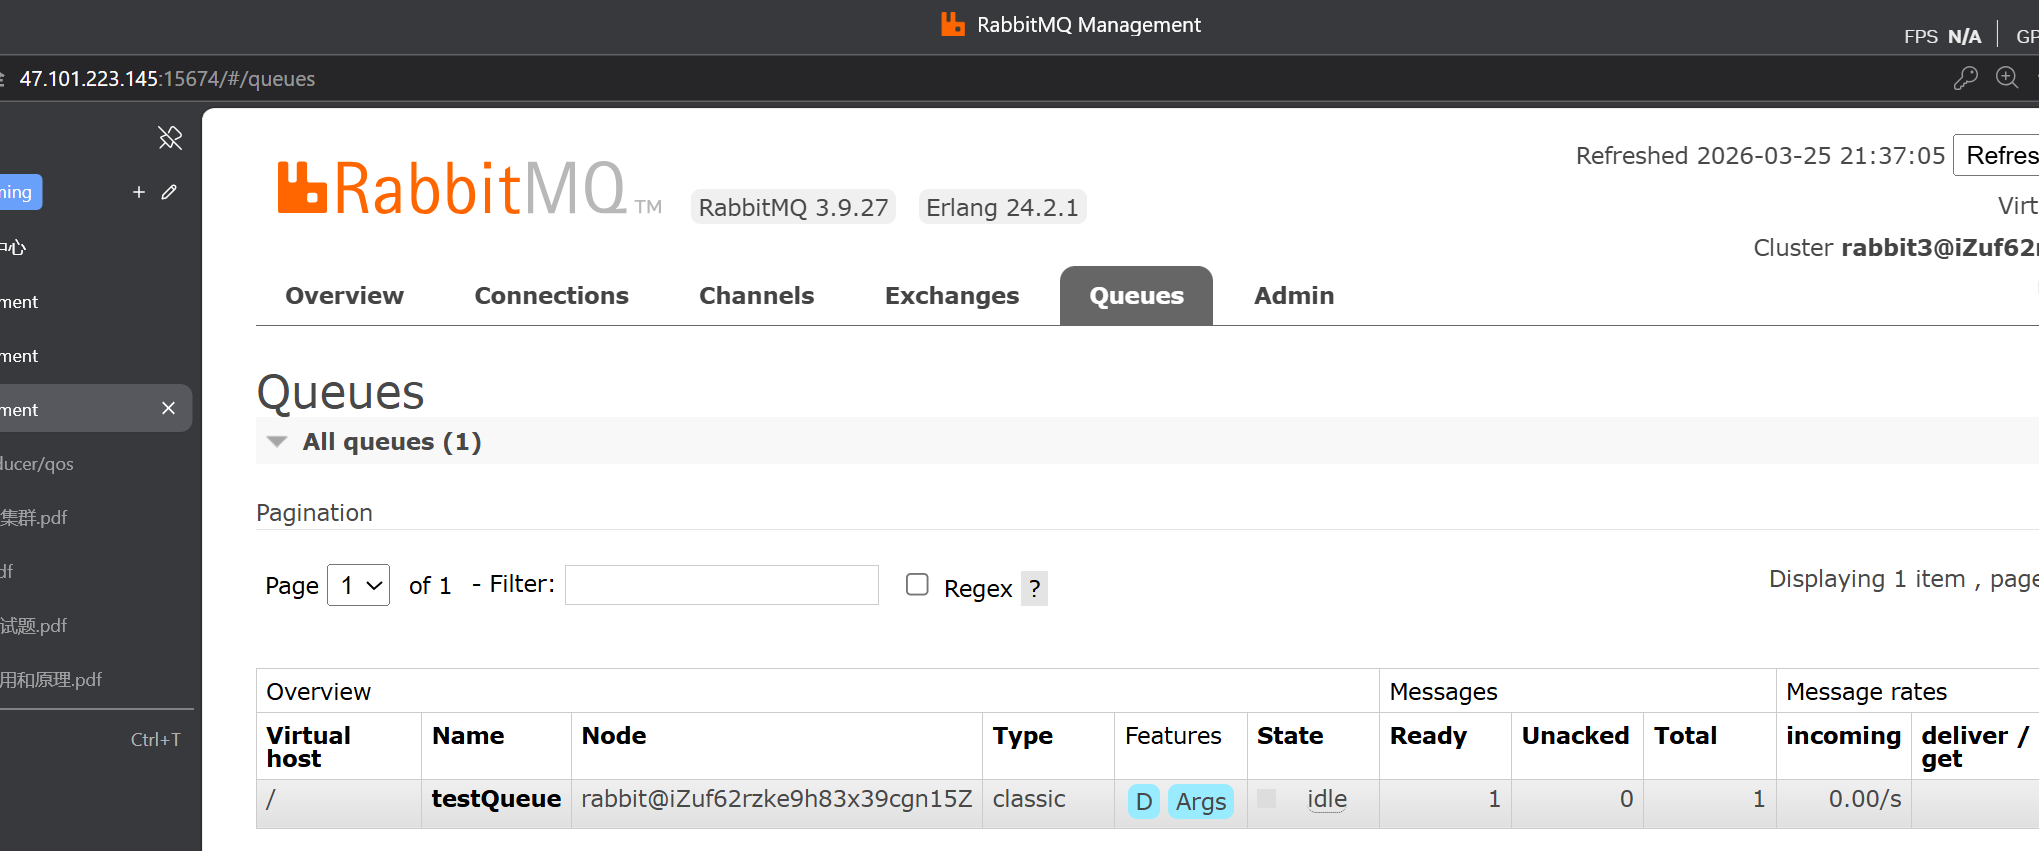Image resolution: width=2039 pixels, height=851 pixels.
Task: Sort by State column header
Action: 1290,736
